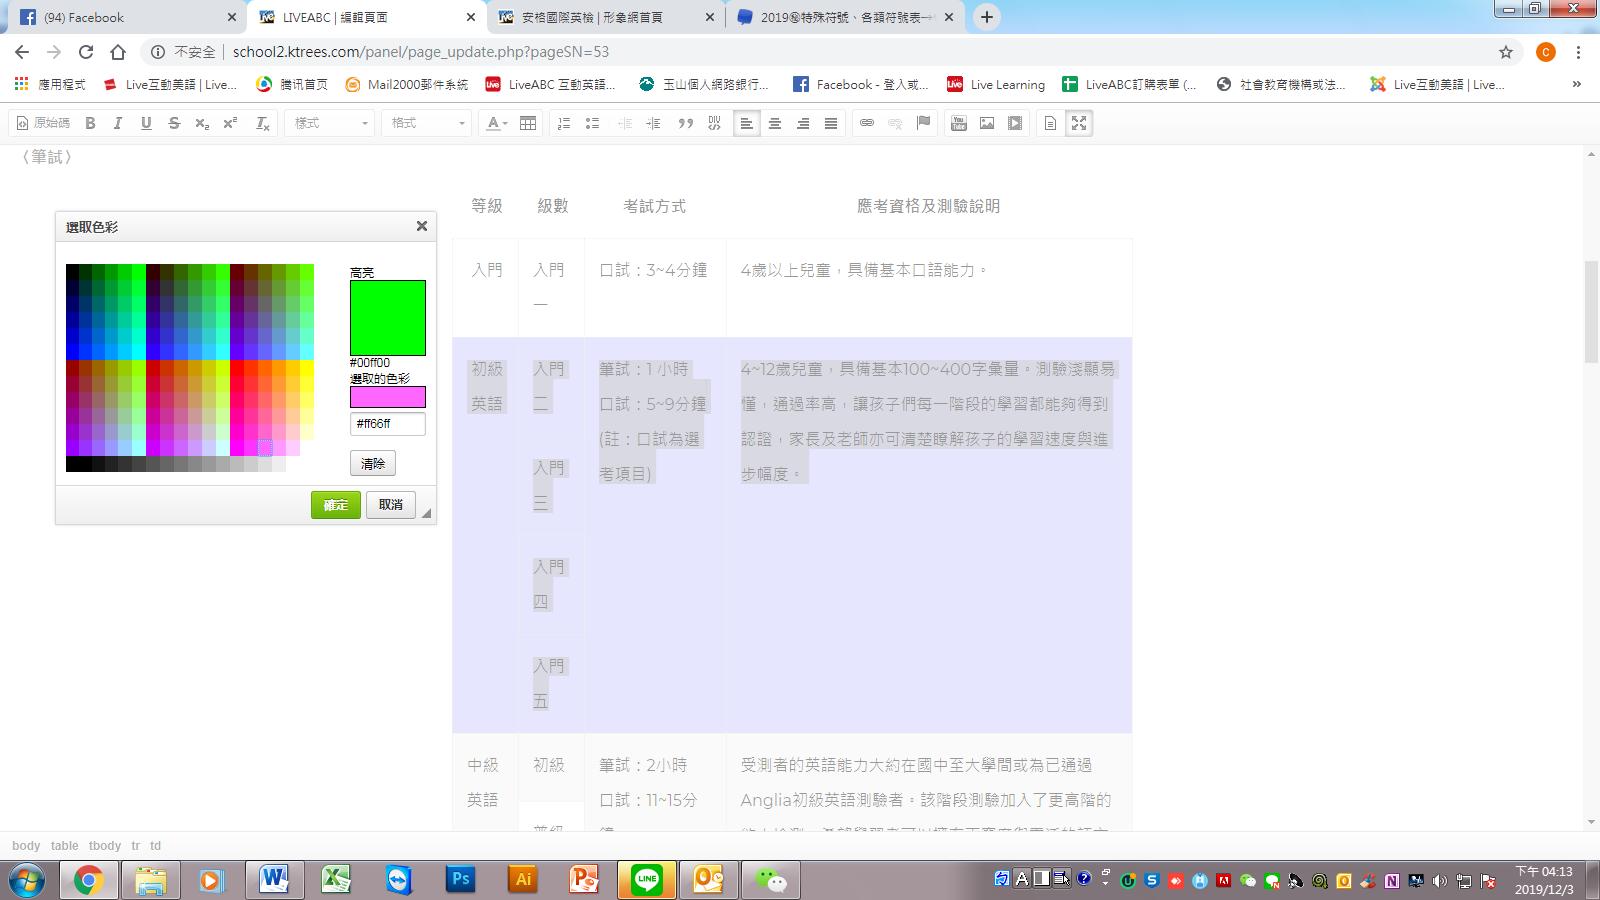The width and height of the screenshot is (1600, 900).
Task: Expand the text color dropdown
Action: (x=497, y=123)
